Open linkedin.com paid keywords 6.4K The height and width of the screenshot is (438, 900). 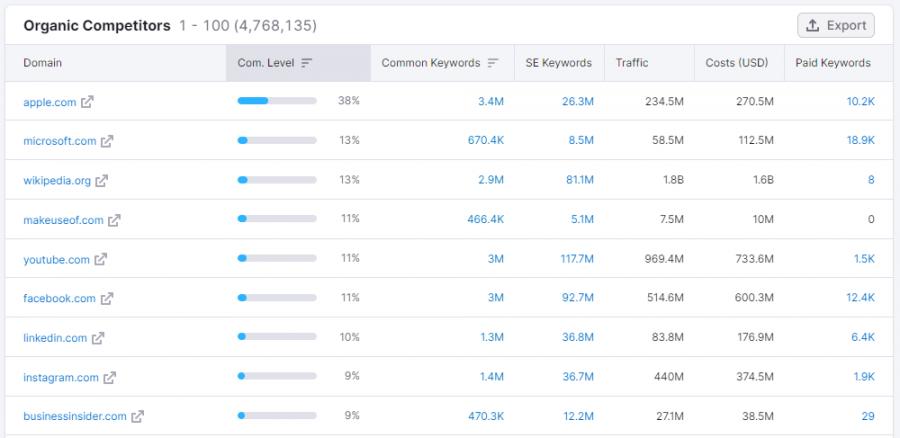[863, 338]
